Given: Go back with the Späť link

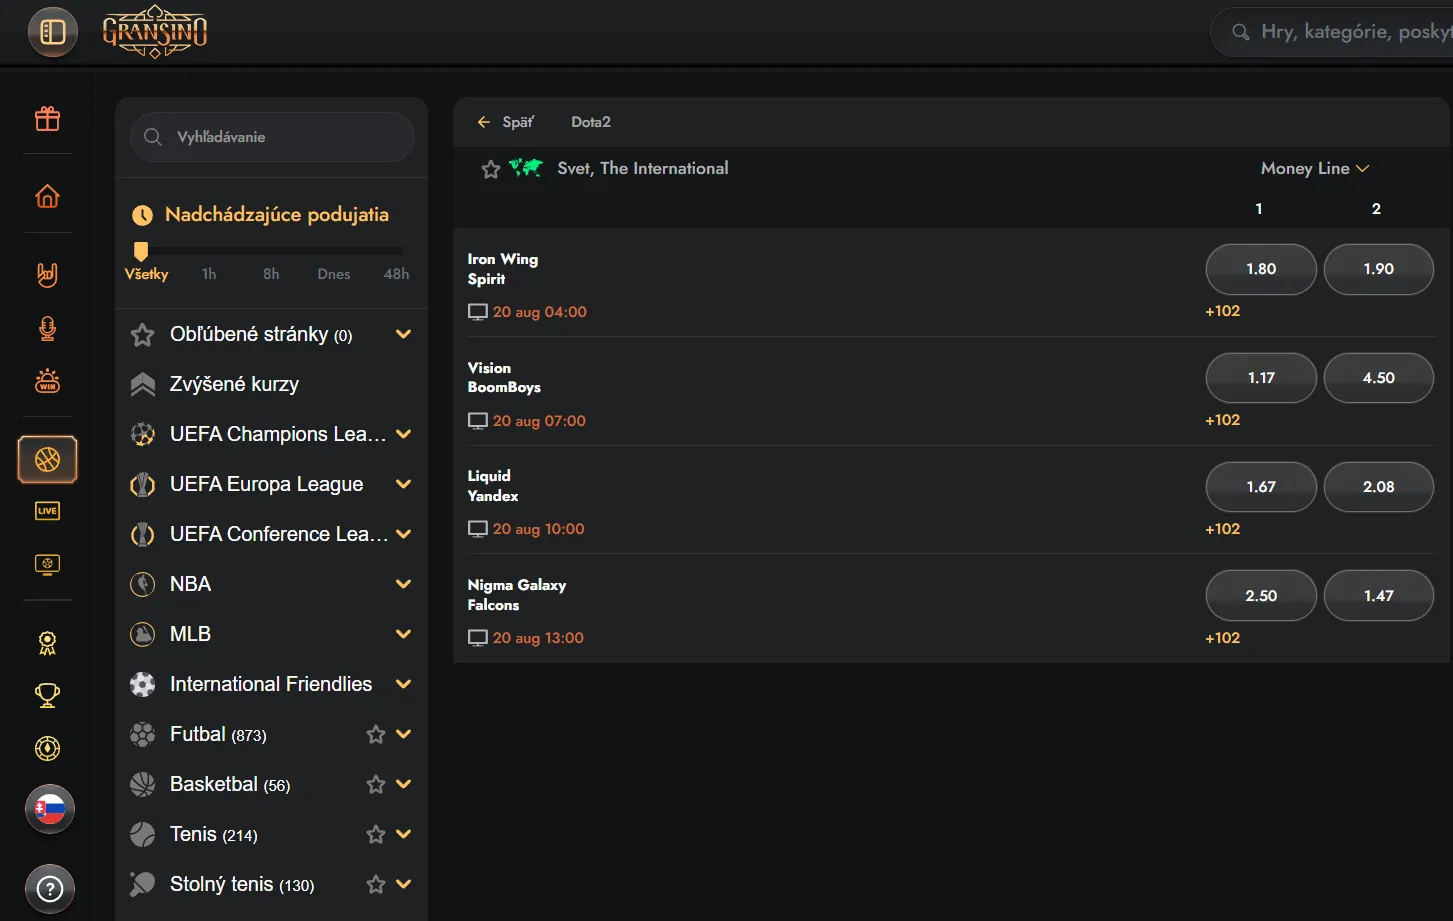Looking at the screenshot, I should click(505, 122).
